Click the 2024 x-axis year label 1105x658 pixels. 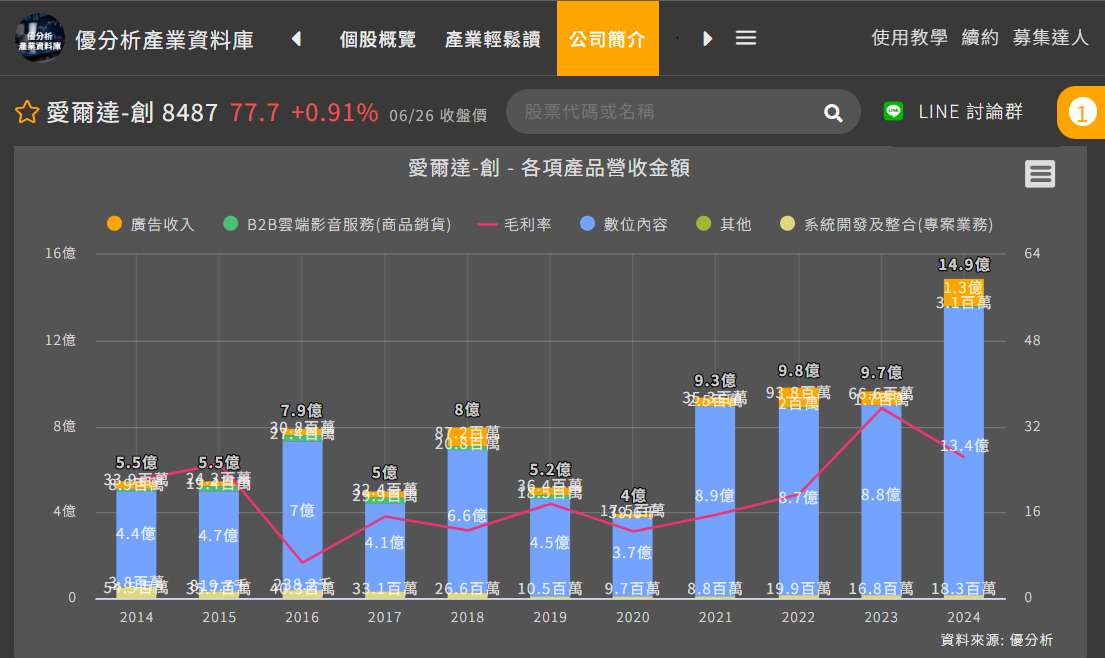[963, 617]
